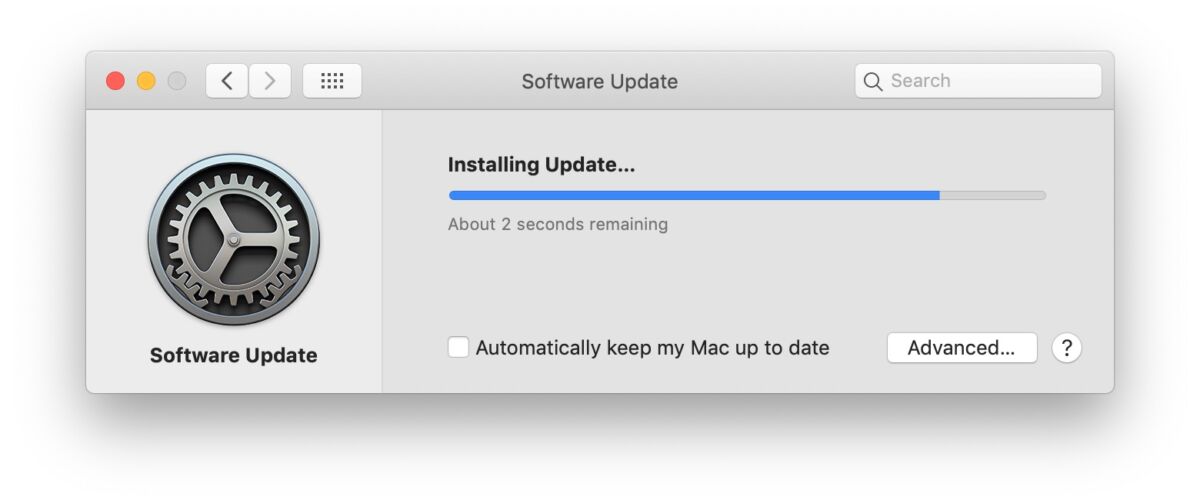The height and width of the screenshot is (500, 1200).
Task: Go forward with the right chevron button
Action: point(270,81)
